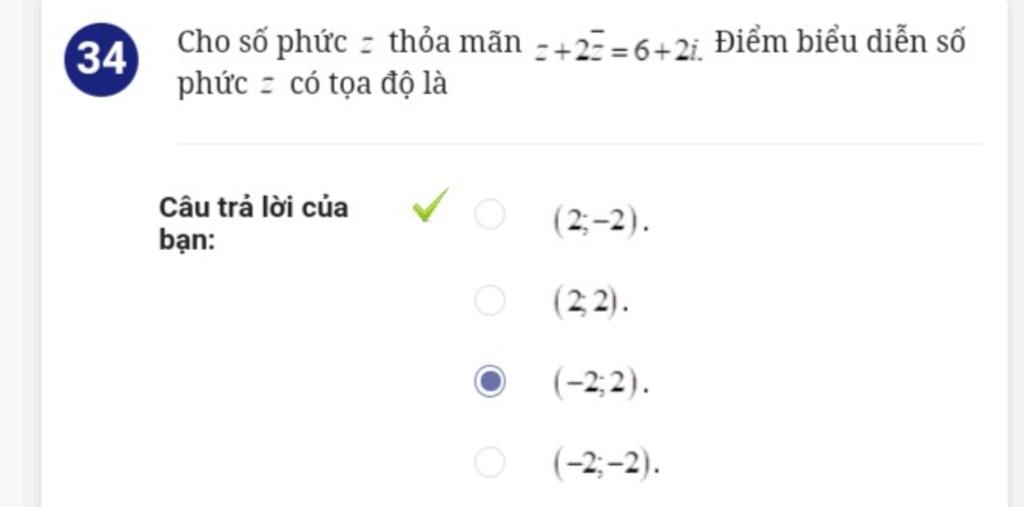
Task: Click the green correct-answer checkmark
Action: point(430,205)
